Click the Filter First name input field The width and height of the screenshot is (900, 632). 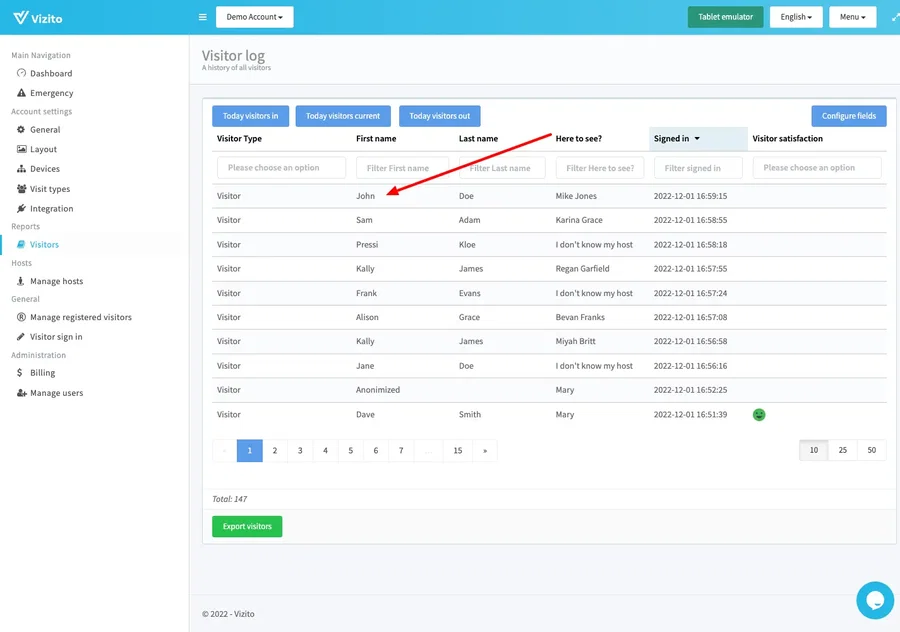point(401,168)
